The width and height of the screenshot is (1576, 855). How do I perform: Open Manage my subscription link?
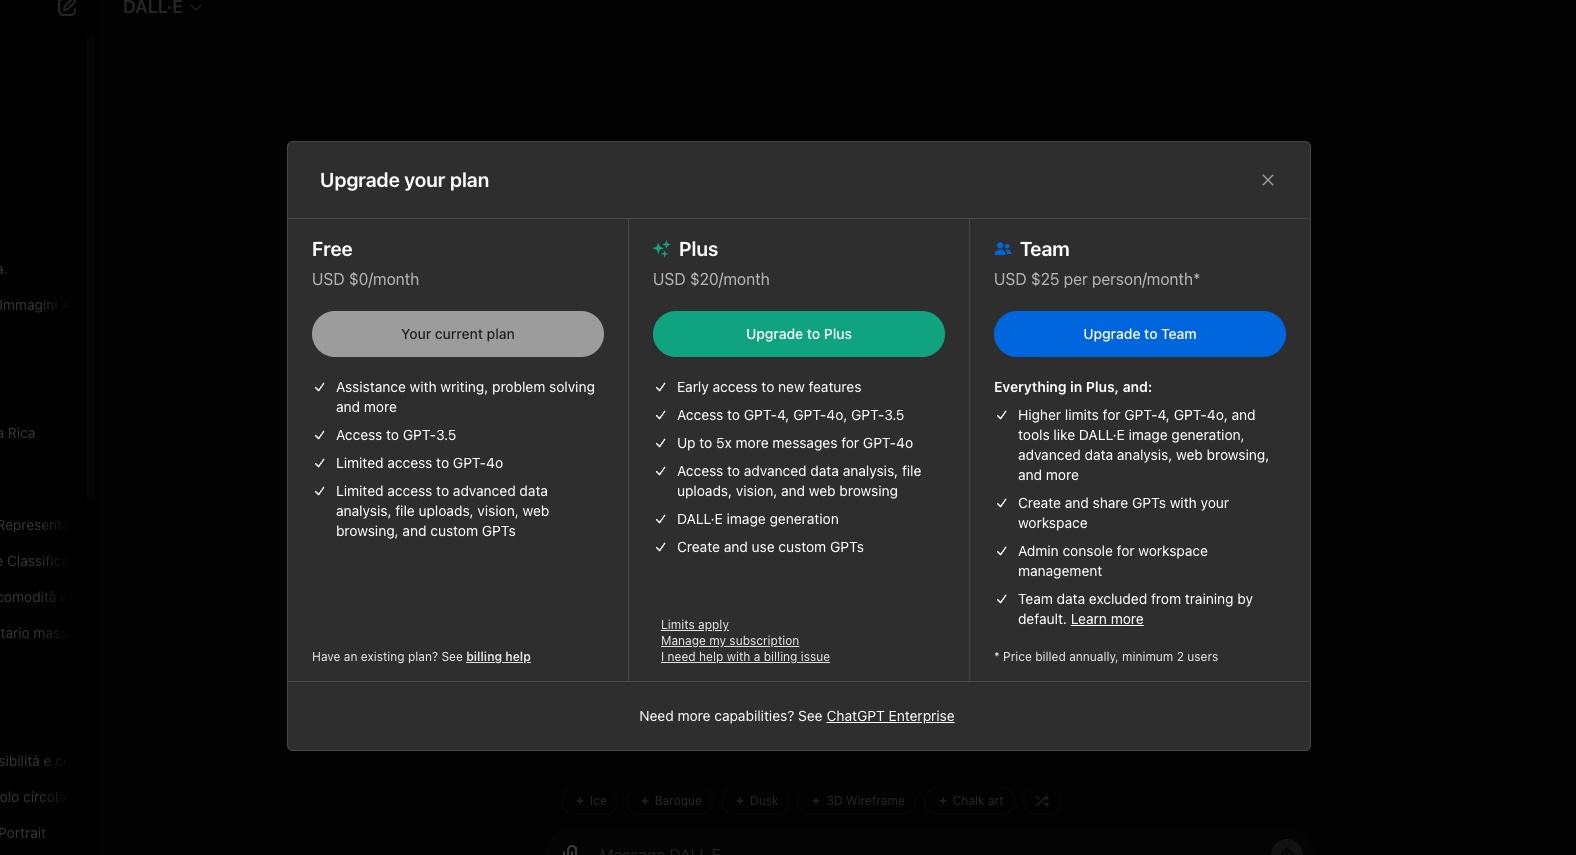coord(730,641)
